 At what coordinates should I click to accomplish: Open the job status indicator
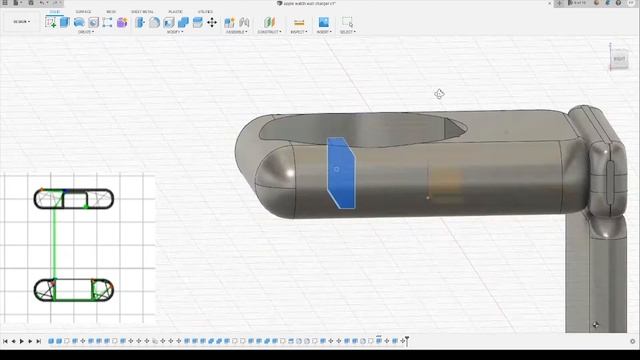[x=596, y=3]
